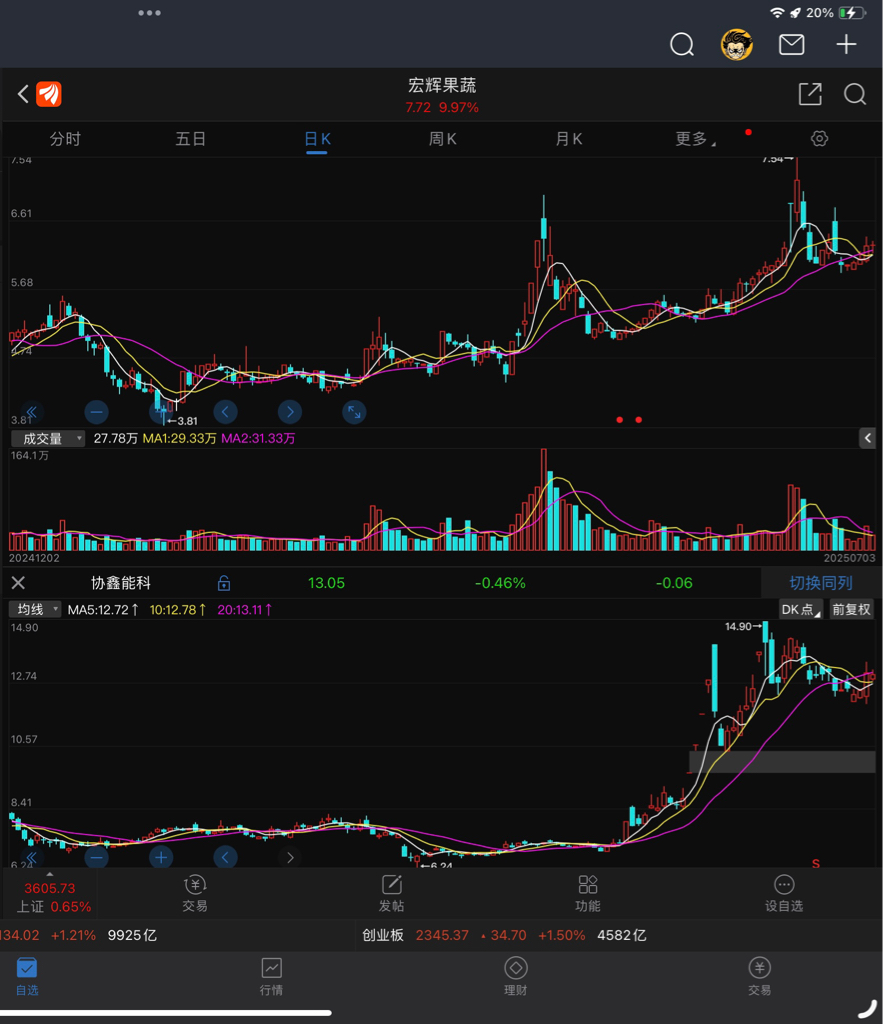Share chart via export icon
The height and width of the screenshot is (1024, 883).
(810, 94)
